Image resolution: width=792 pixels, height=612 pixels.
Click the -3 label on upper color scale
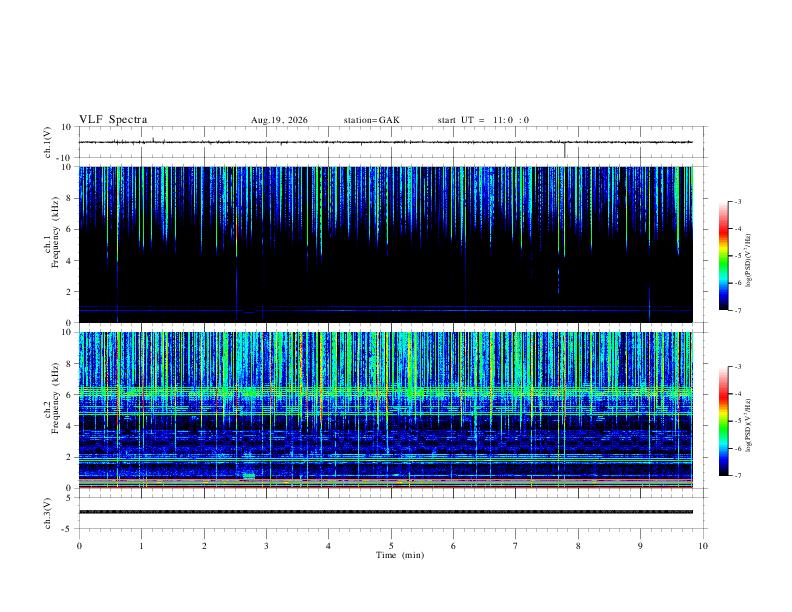point(737,201)
